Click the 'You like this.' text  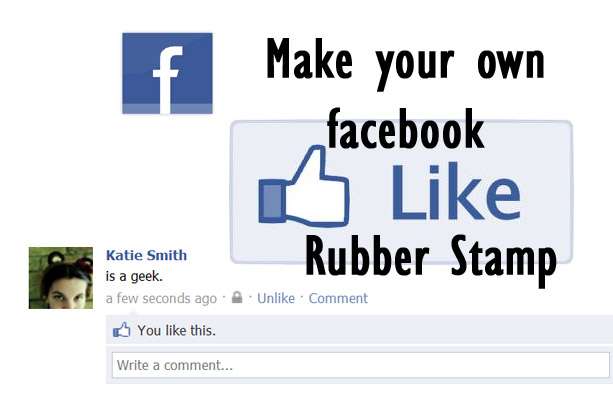[176, 331]
